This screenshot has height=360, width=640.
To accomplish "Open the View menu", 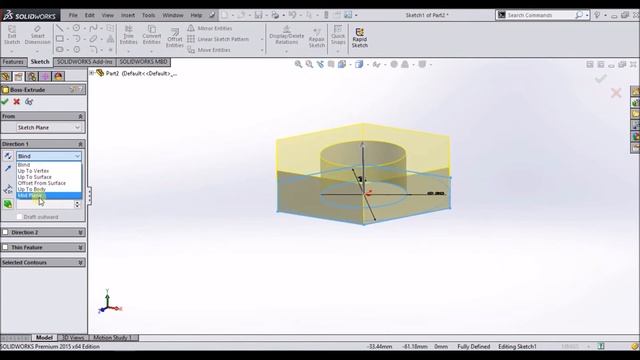I will pyautogui.click(x=108, y=15).
